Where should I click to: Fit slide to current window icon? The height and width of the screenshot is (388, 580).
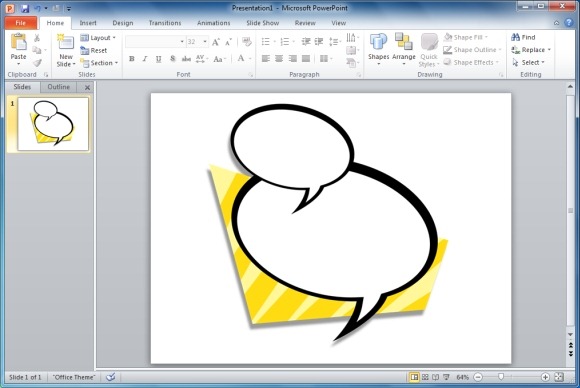[x=559, y=377]
